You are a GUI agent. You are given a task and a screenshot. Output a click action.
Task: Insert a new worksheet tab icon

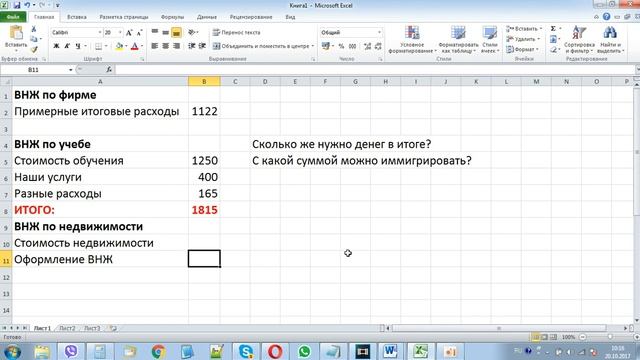(113, 328)
